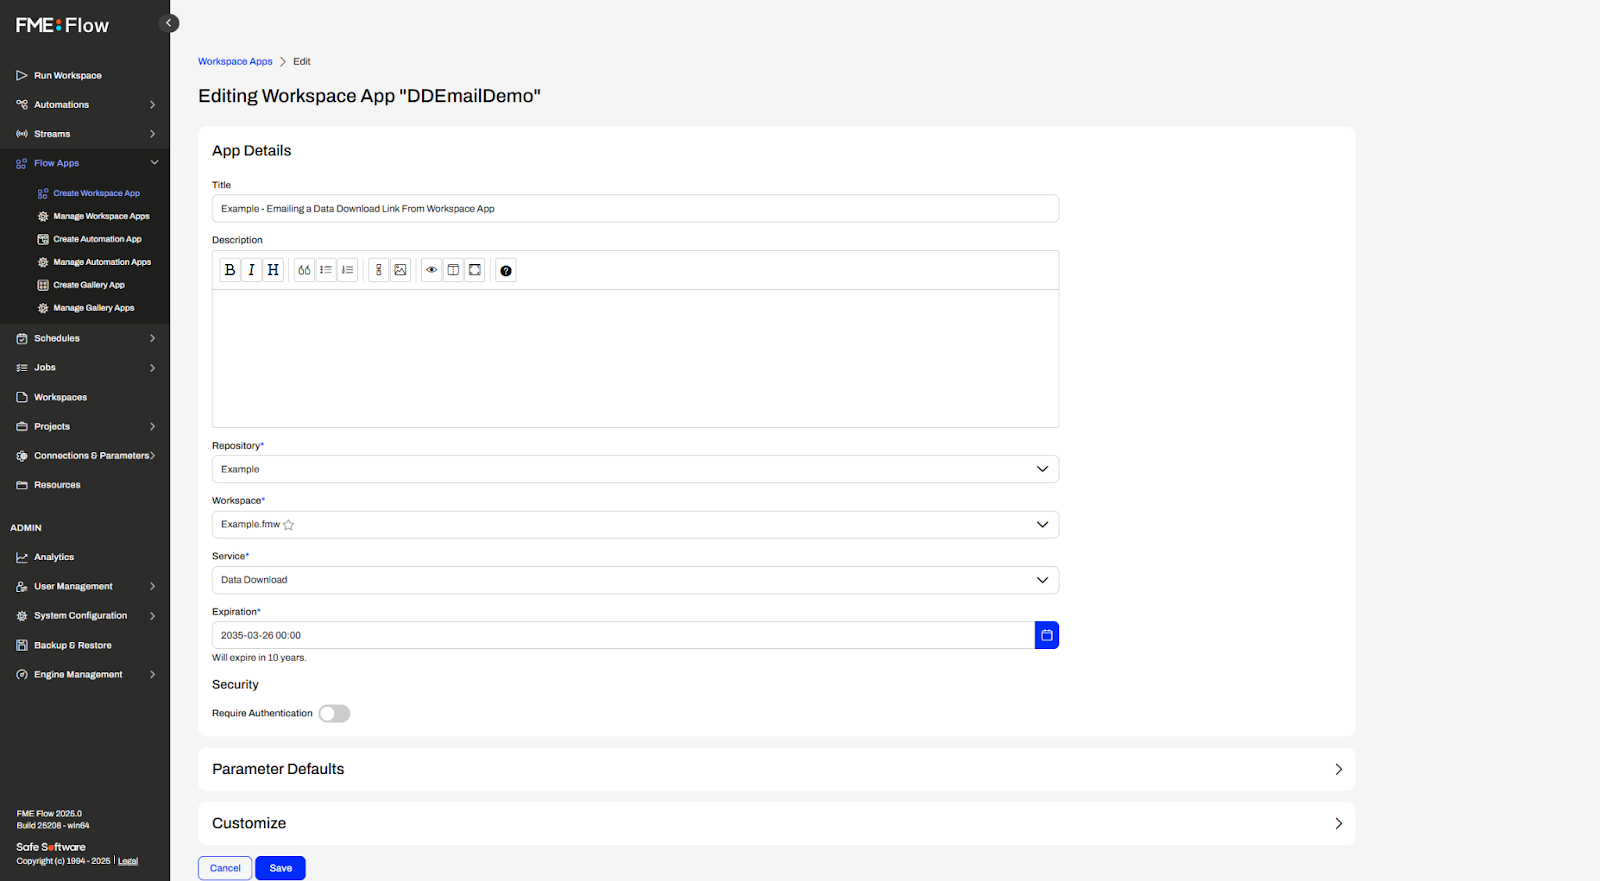Open the Workspace dropdown showing Example.fmw
This screenshot has width=1600, height=881.
coord(635,524)
